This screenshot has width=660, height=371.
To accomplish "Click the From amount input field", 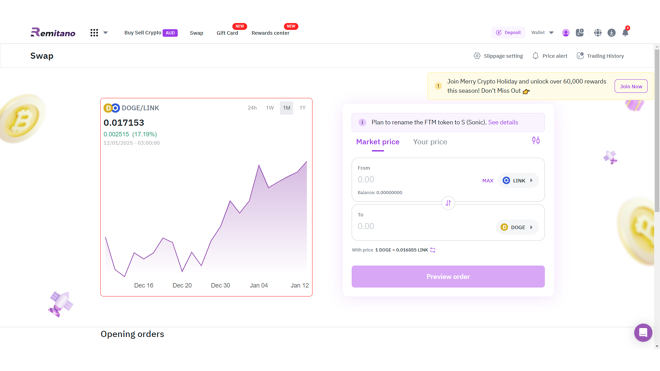I will pyautogui.click(x=417, y=180).
